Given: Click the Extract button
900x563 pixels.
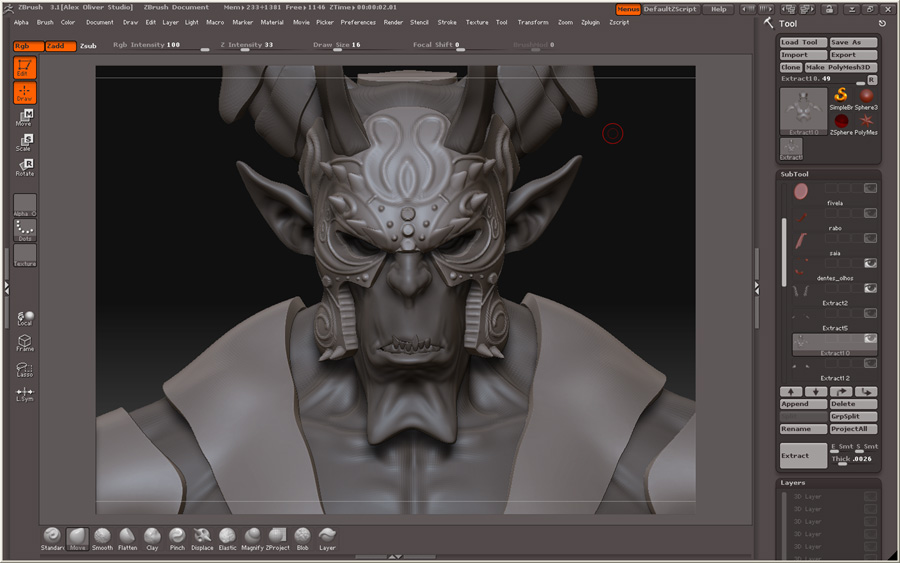Looking at the screenshot, I should coord(803,456).
